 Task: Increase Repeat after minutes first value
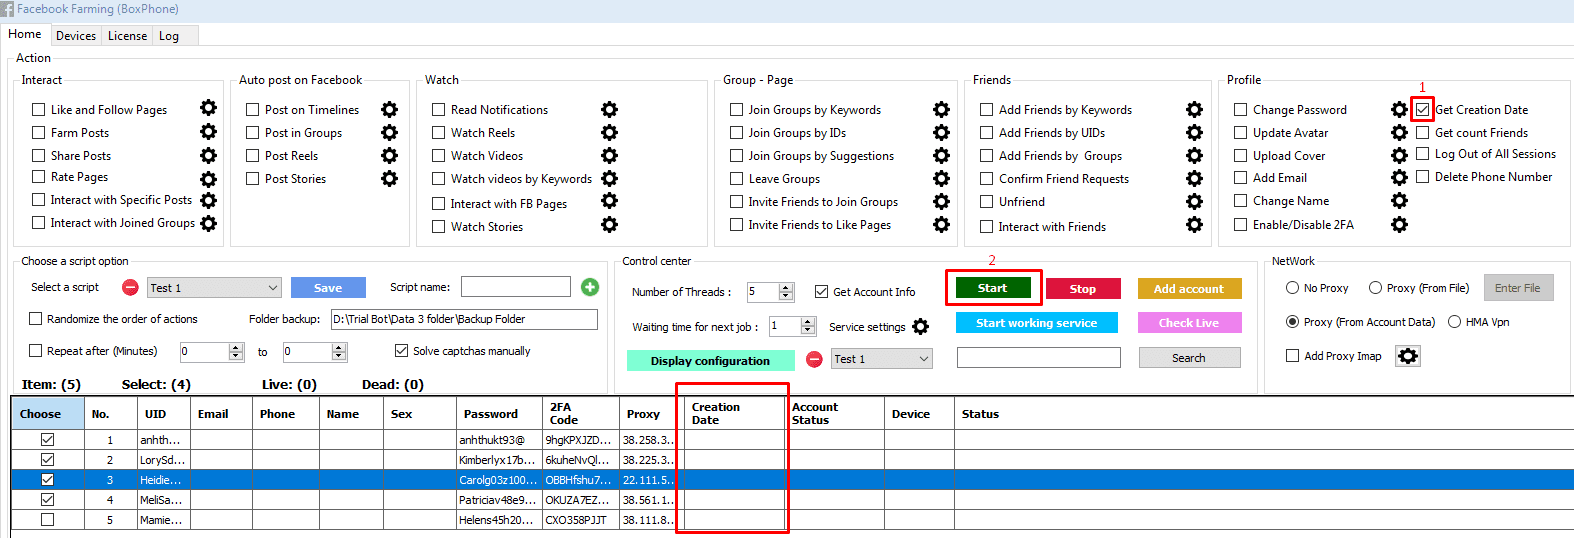pyautogui.click(x=236, y=347)
